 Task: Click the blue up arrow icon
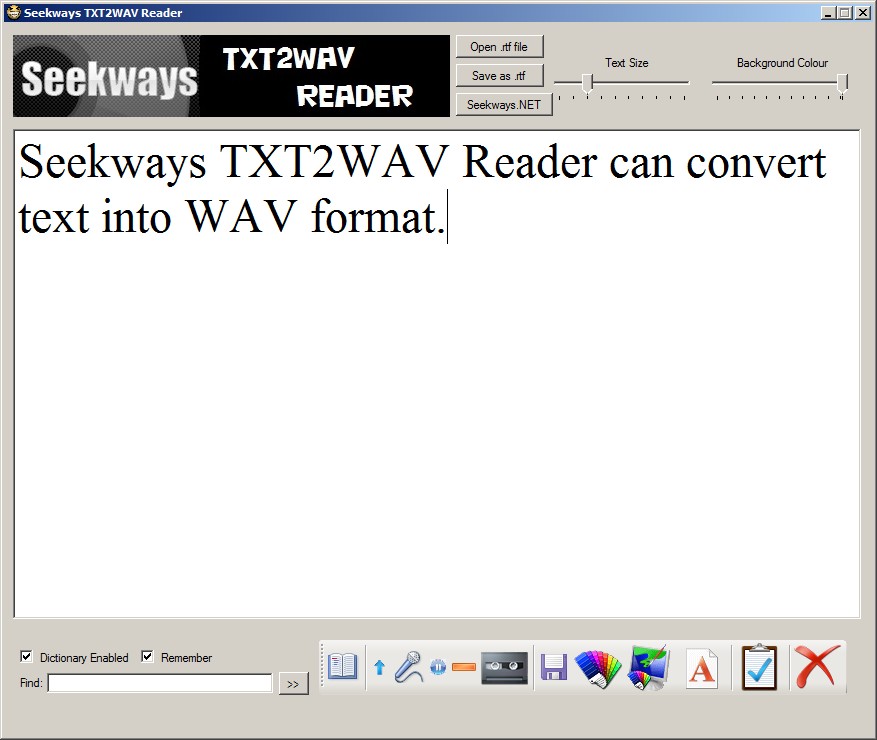(380, 667)
